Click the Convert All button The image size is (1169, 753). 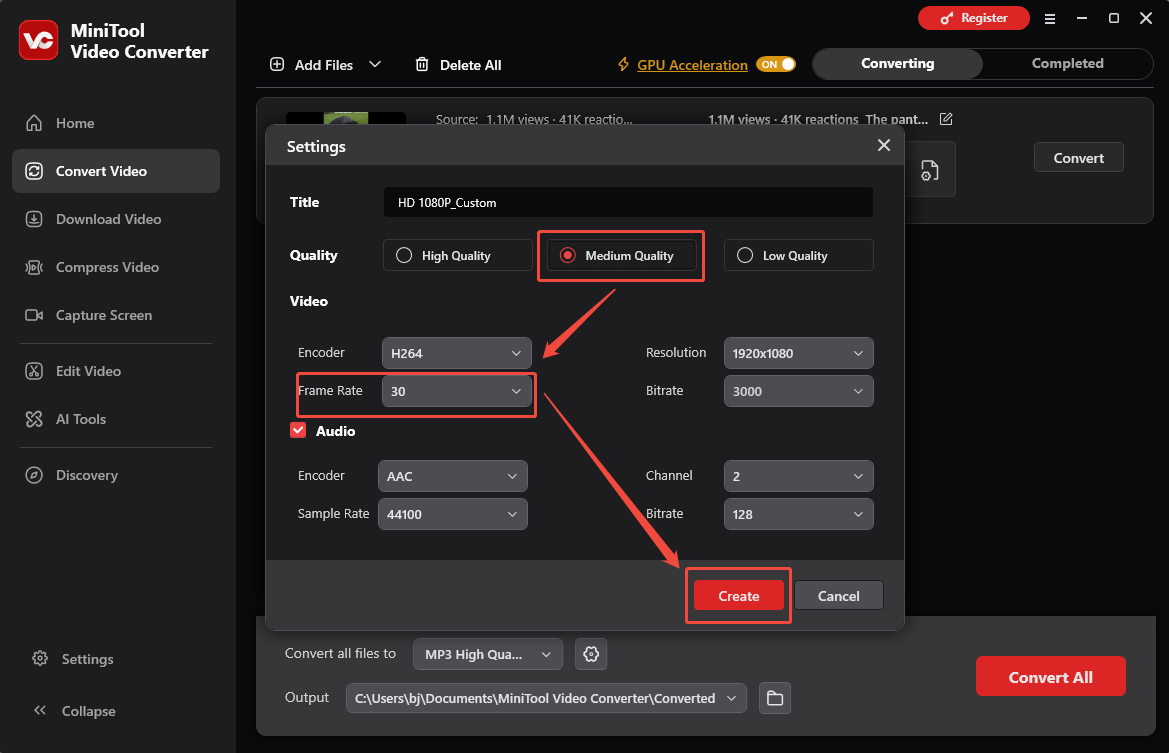click(x=1050, y=676)
